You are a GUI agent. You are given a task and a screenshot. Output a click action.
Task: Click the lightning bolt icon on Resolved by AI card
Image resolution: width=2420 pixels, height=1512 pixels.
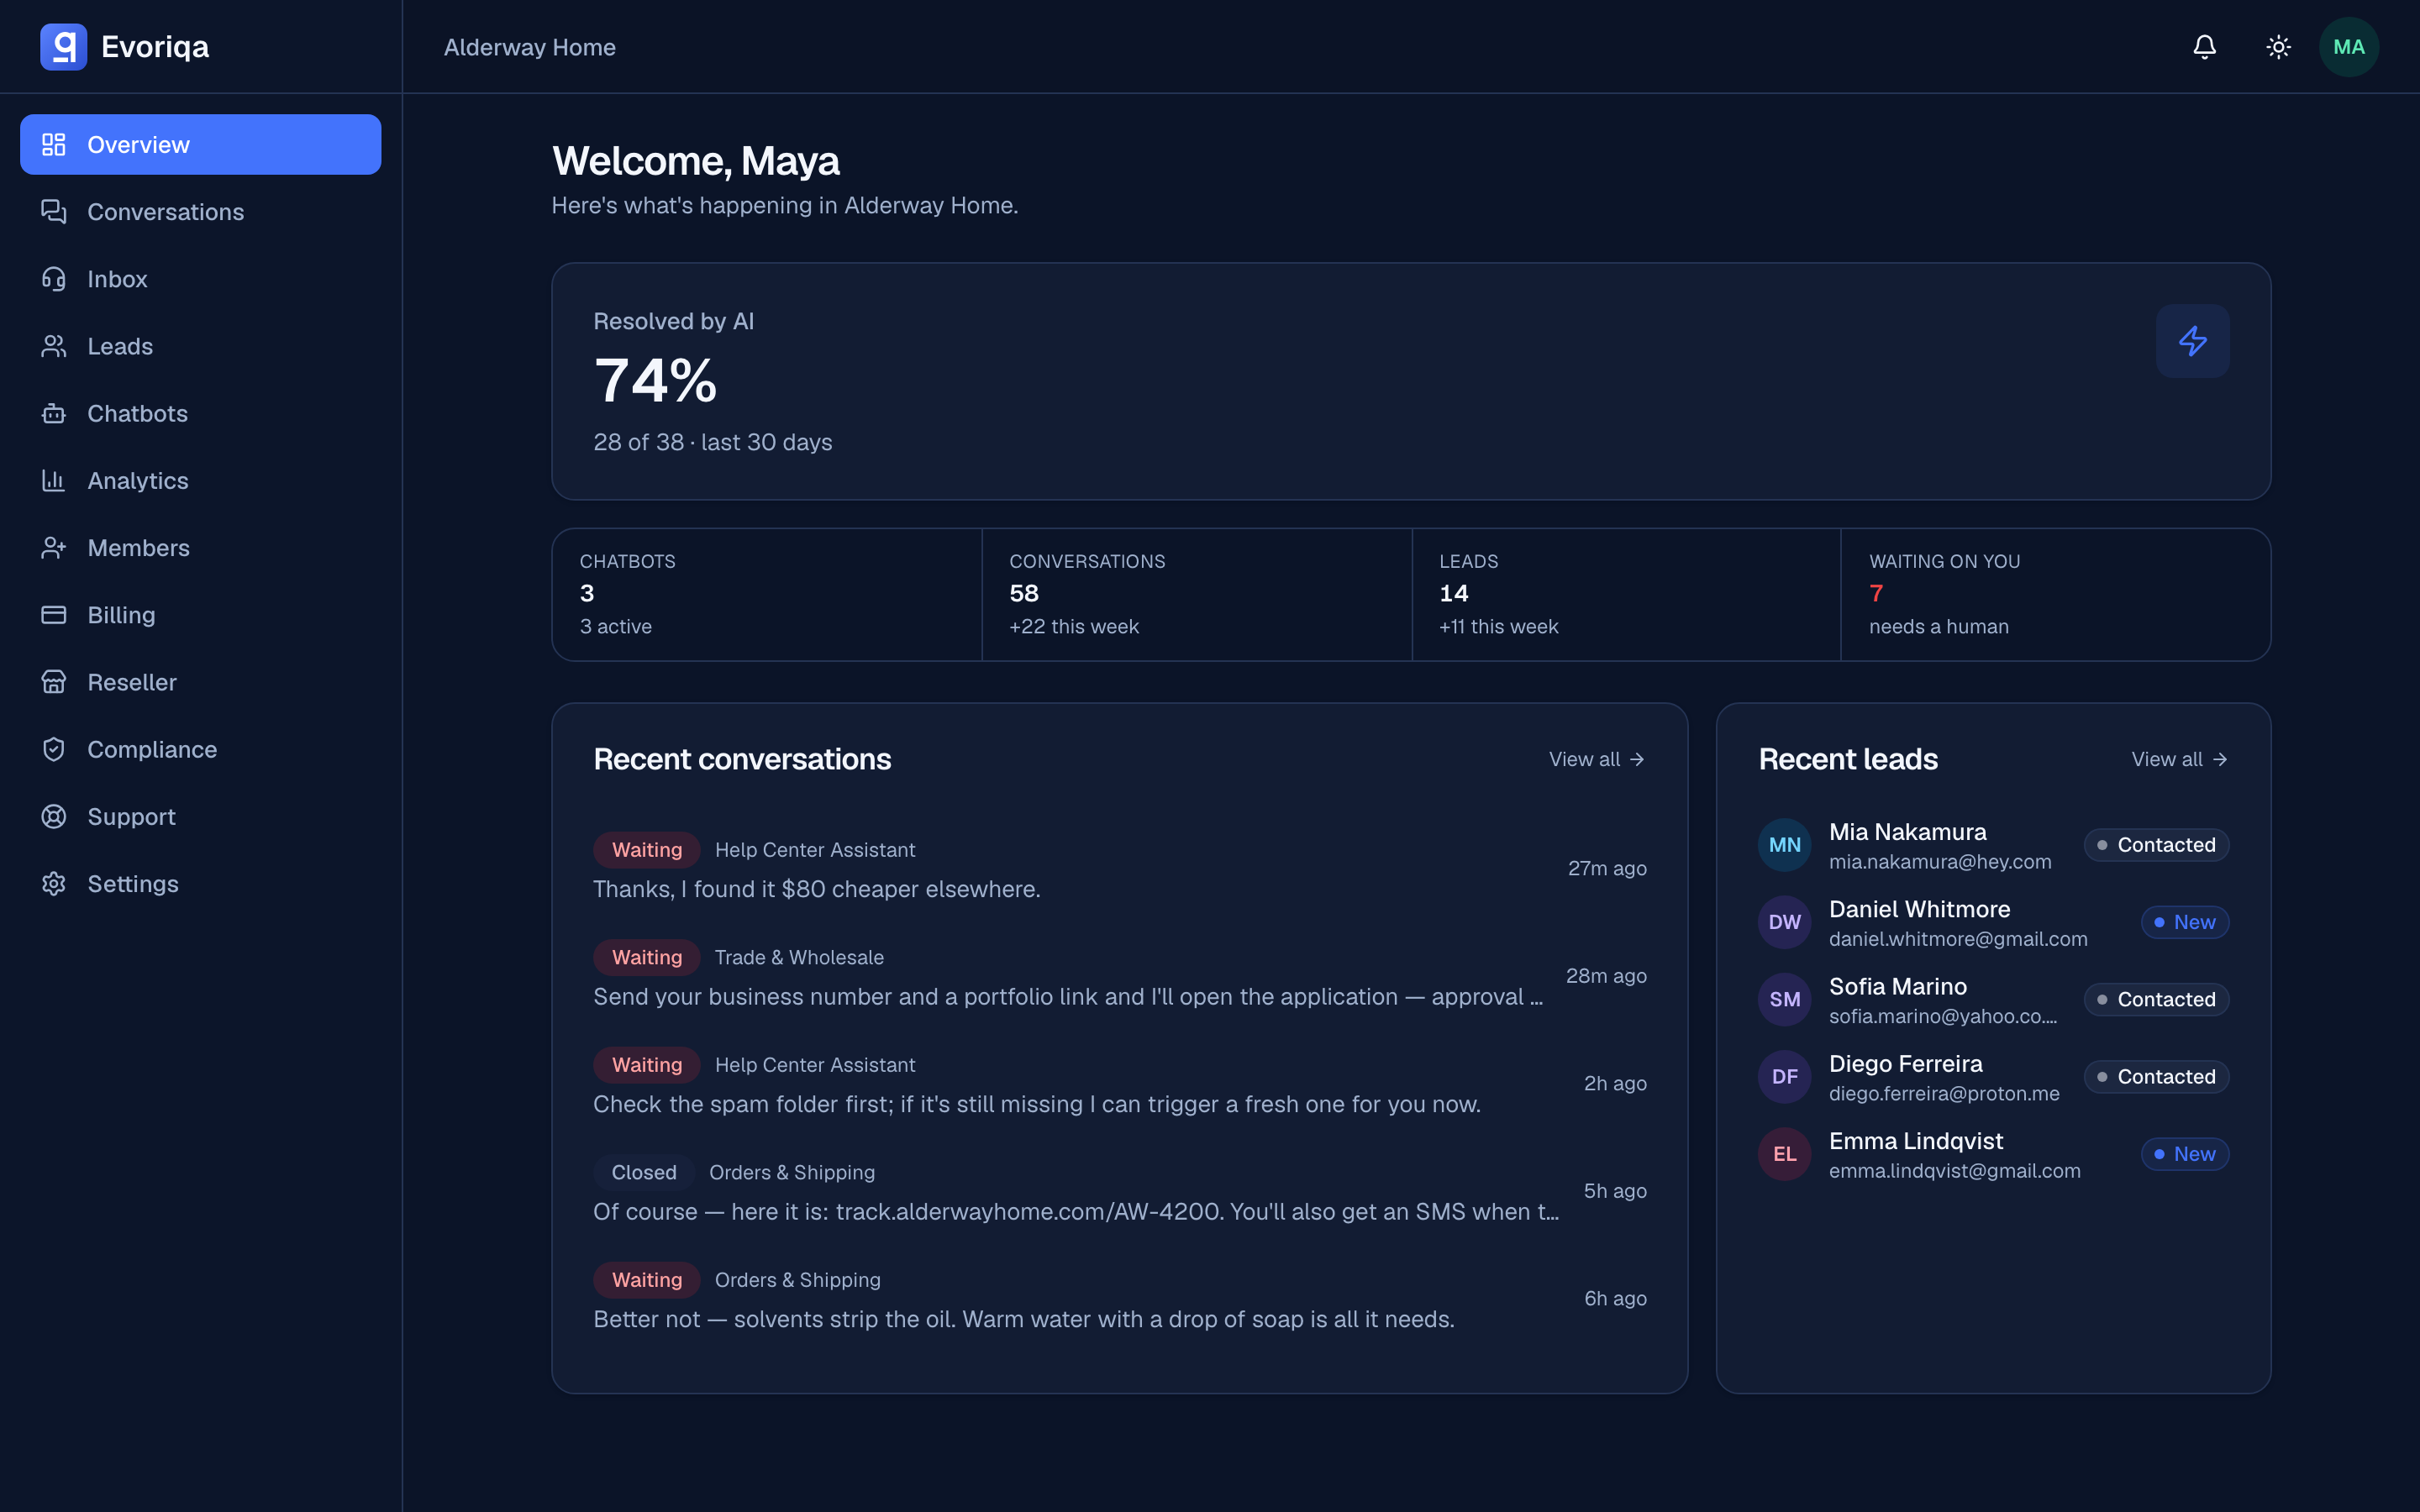[2192, 341]
